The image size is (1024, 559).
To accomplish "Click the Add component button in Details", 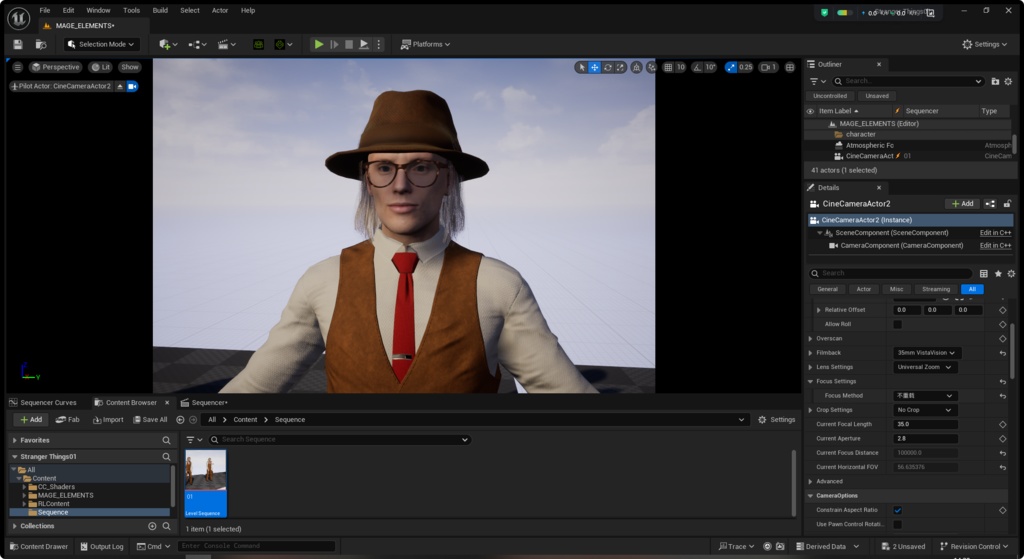I will point(963,204).
